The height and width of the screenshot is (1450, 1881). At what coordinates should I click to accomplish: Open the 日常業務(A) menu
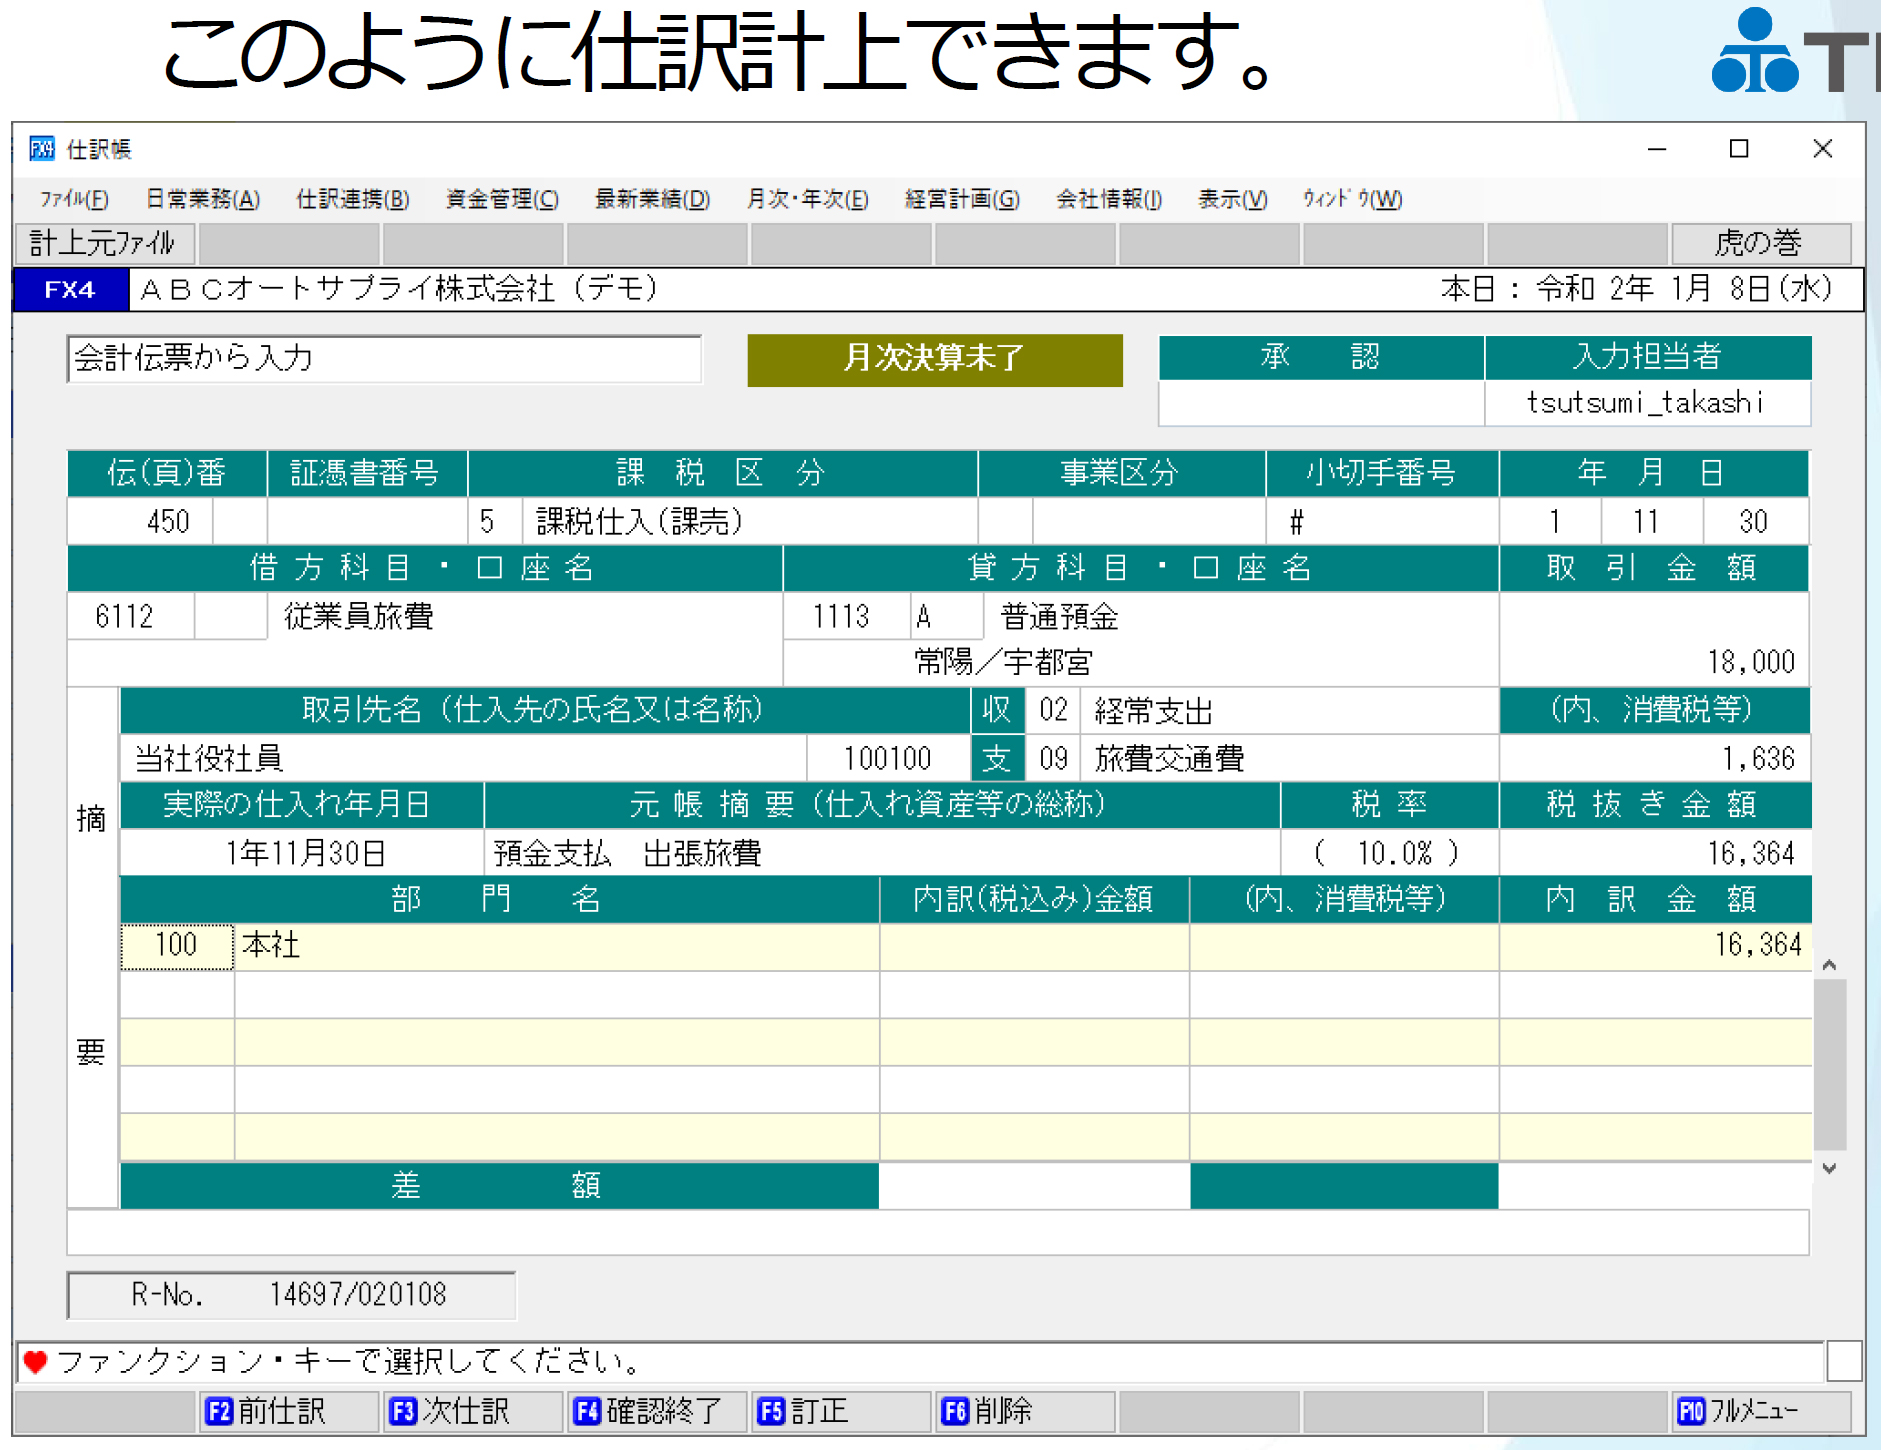coord(202,199)
